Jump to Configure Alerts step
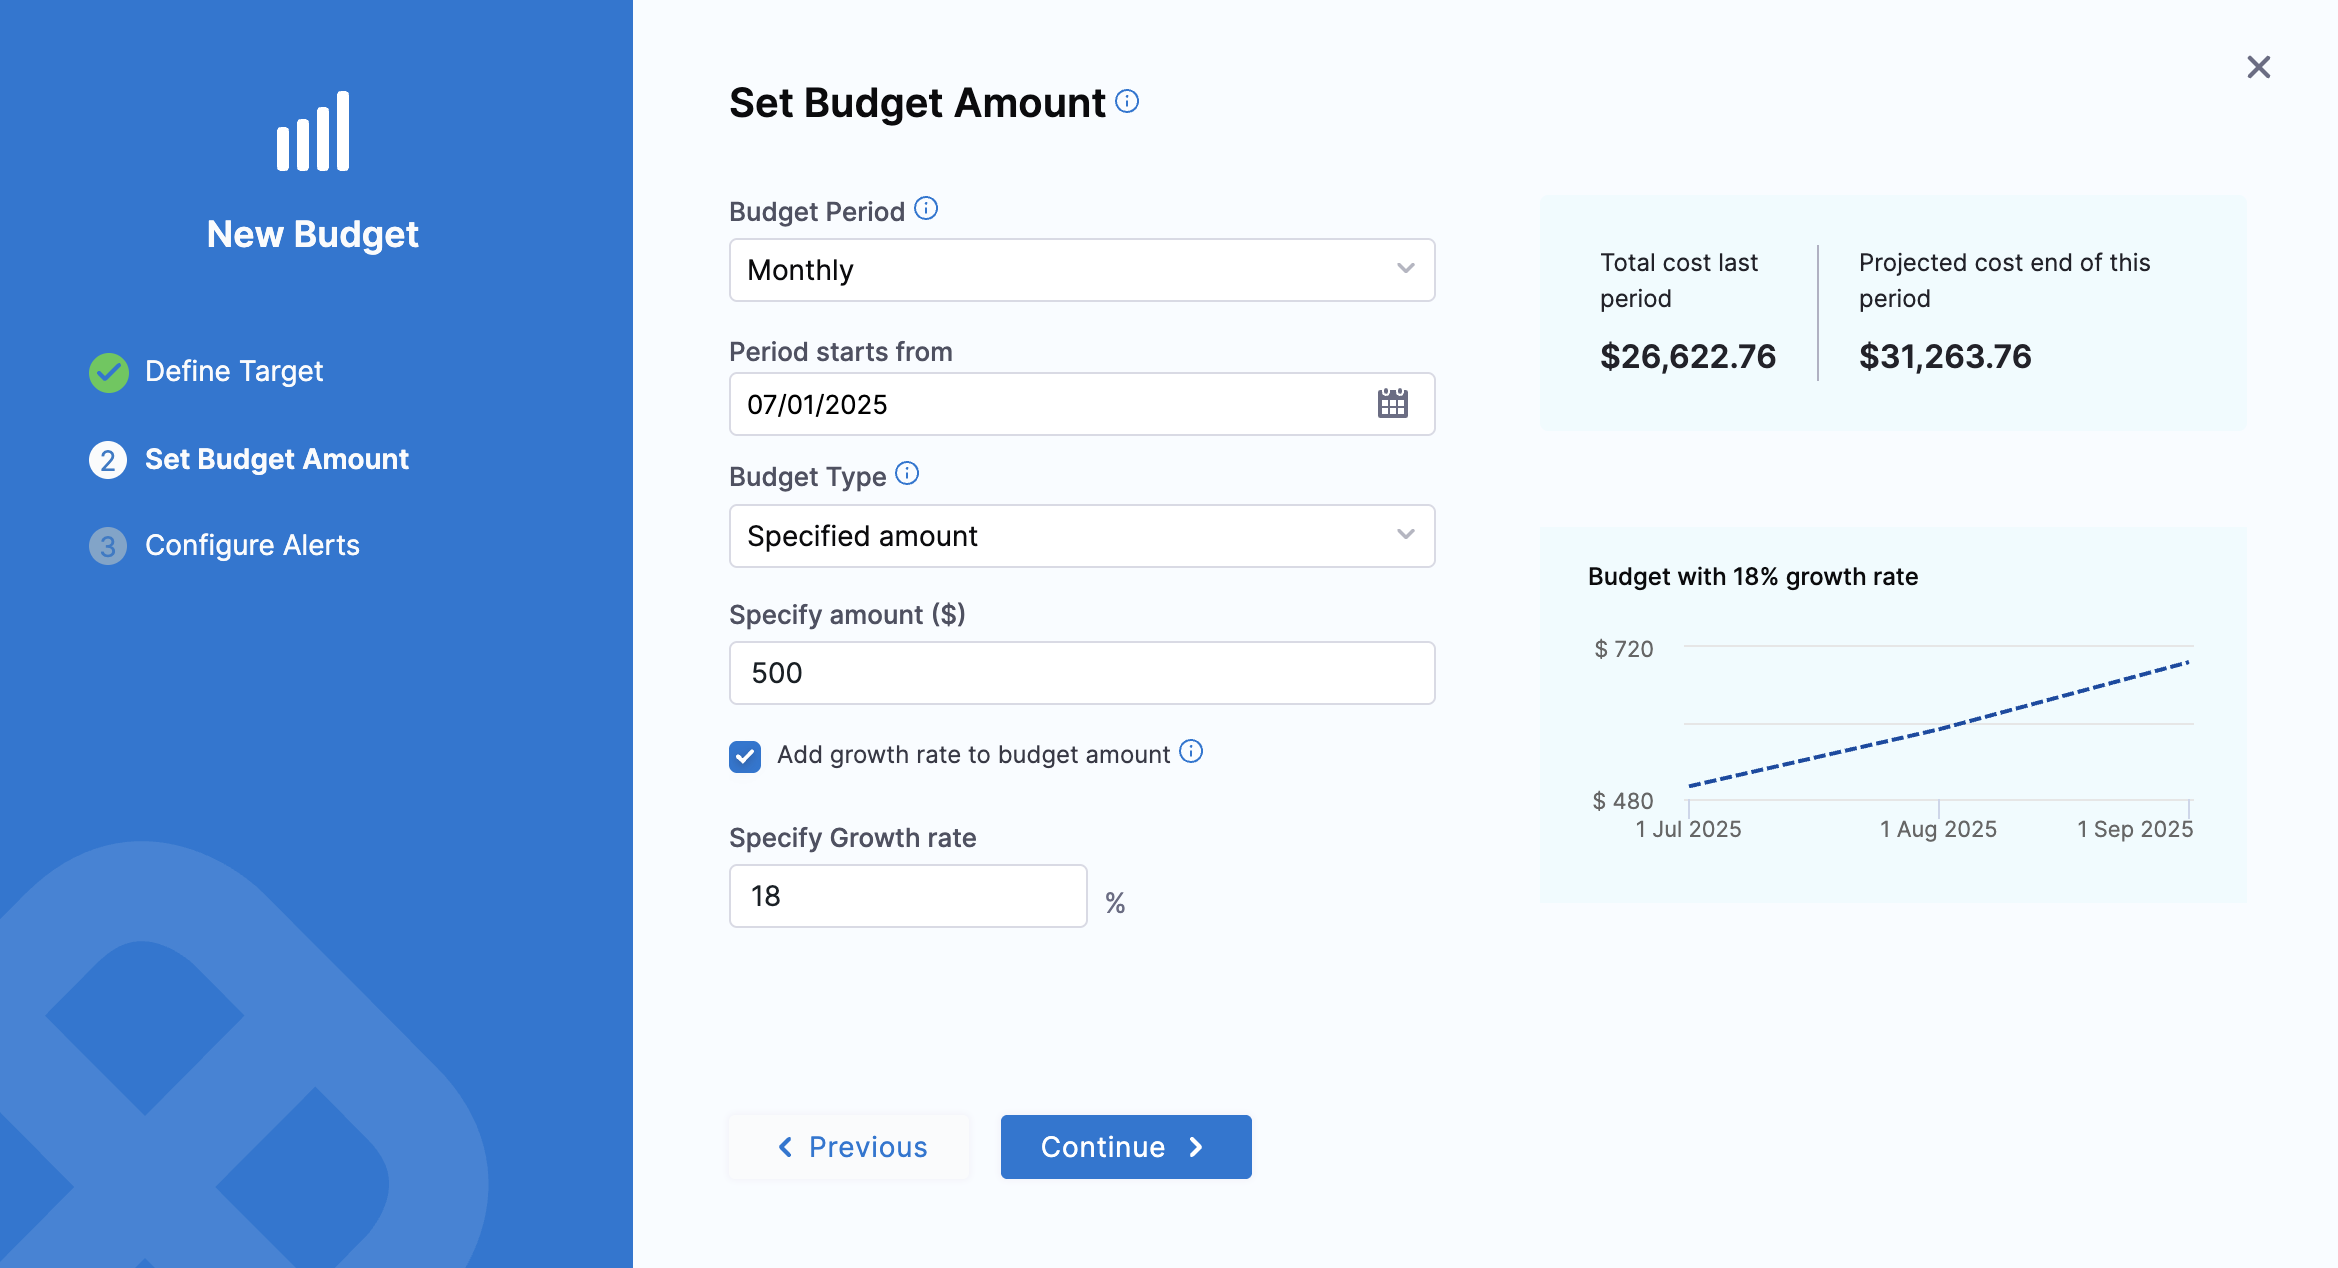 click(x=252, y=545)
